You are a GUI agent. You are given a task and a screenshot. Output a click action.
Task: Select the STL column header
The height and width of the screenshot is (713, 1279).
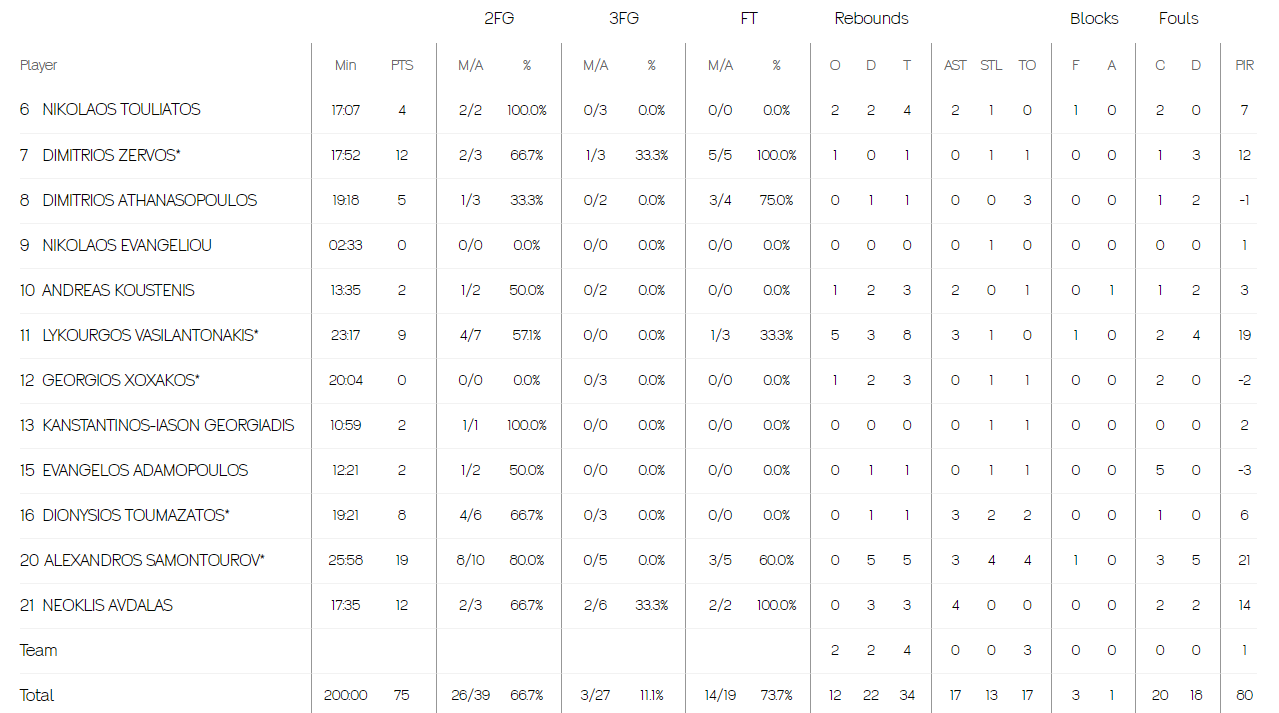point(991,65)
